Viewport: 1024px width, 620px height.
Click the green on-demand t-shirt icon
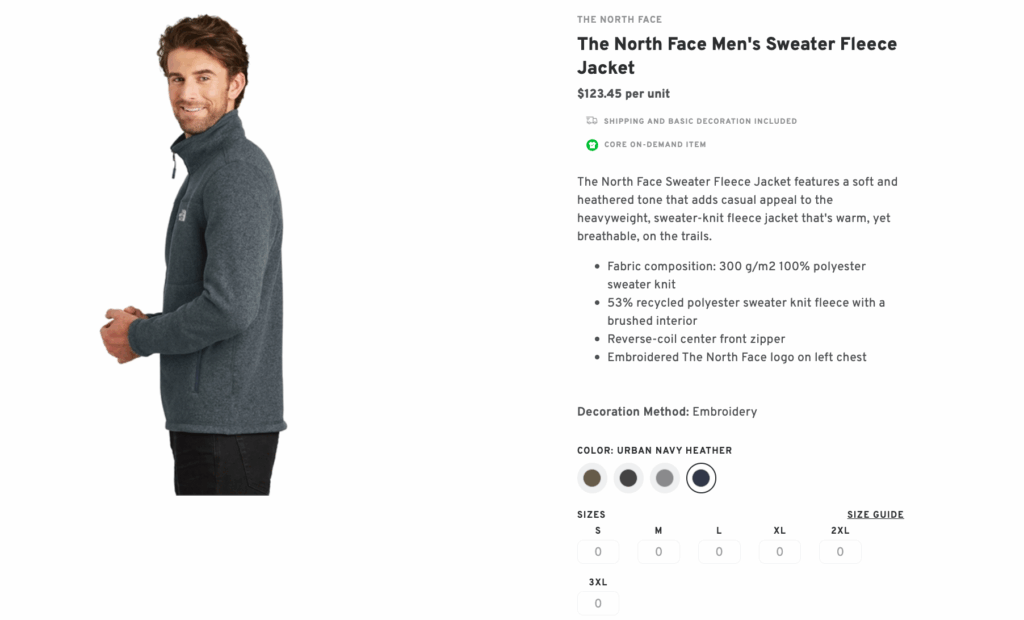pos(592,144)
